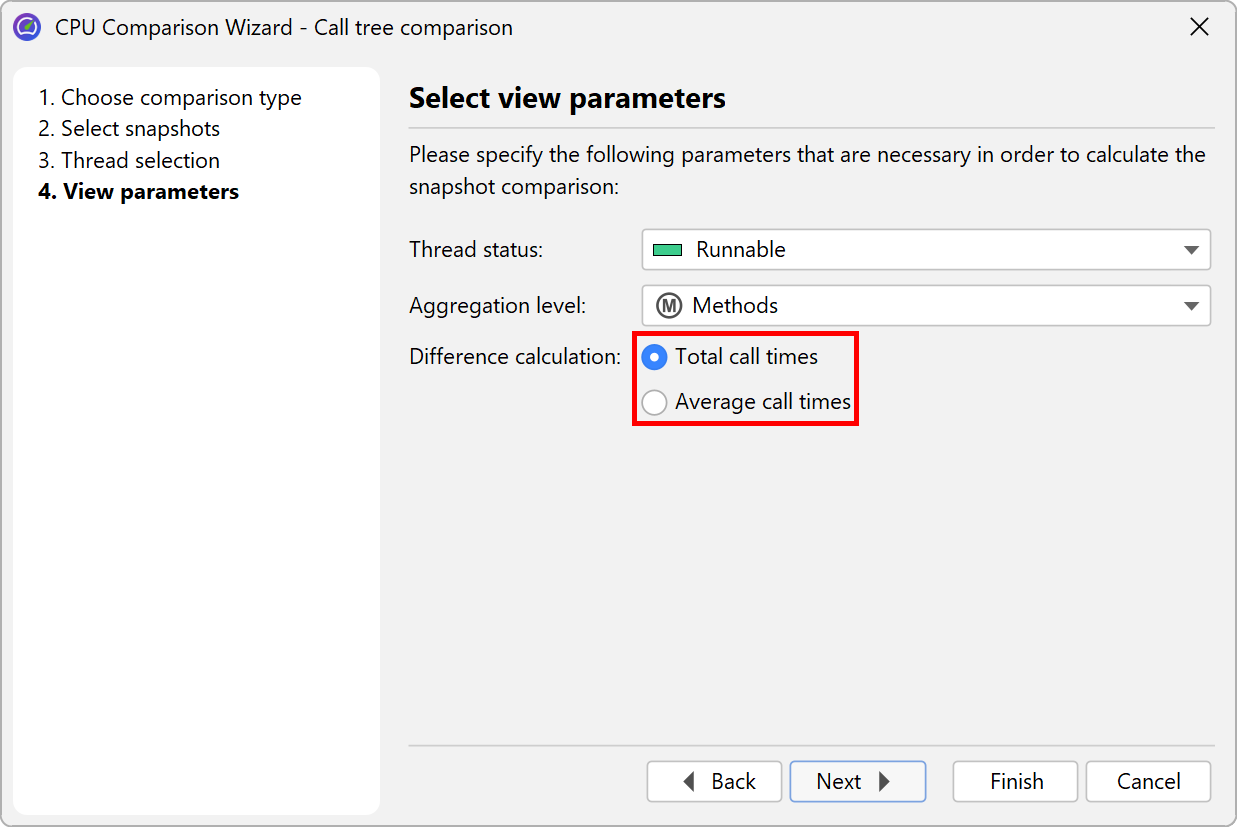Open the Thread status dropdown arrow
Viewport: 1237px width, 827px height.
tap(1191, 250)
